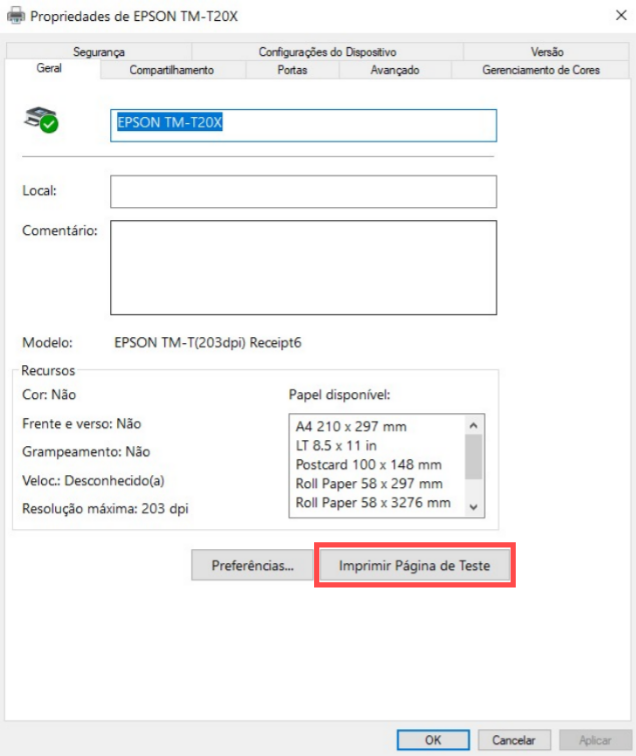Click the Grampeamento: Não text
636x756 pixels.
86,452
